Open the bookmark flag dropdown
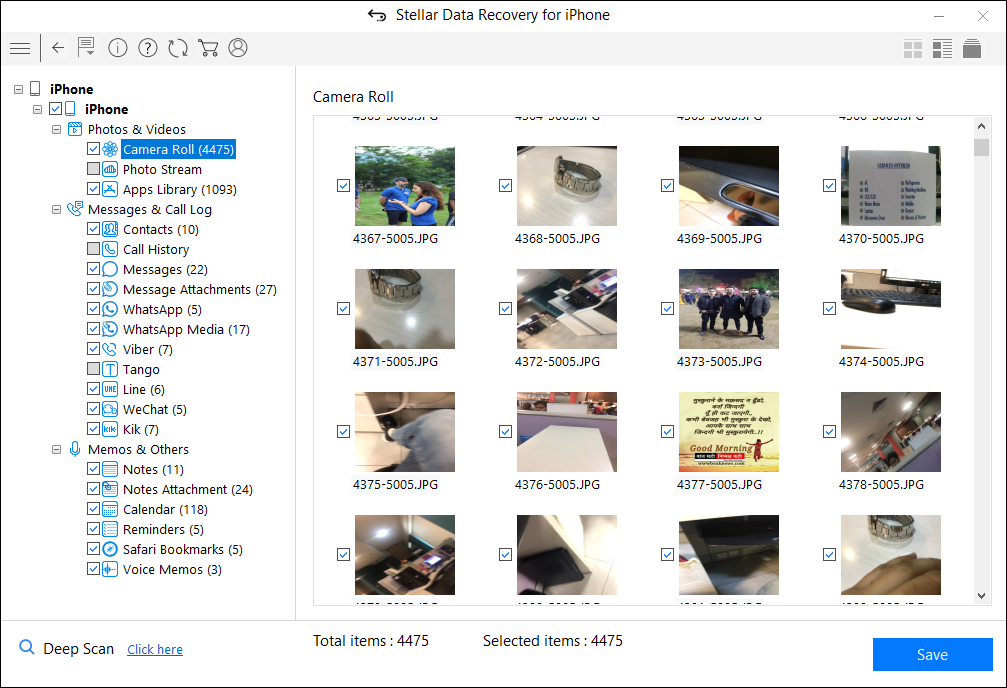Viewport: 1007px width, 688px height. (86, 47)
